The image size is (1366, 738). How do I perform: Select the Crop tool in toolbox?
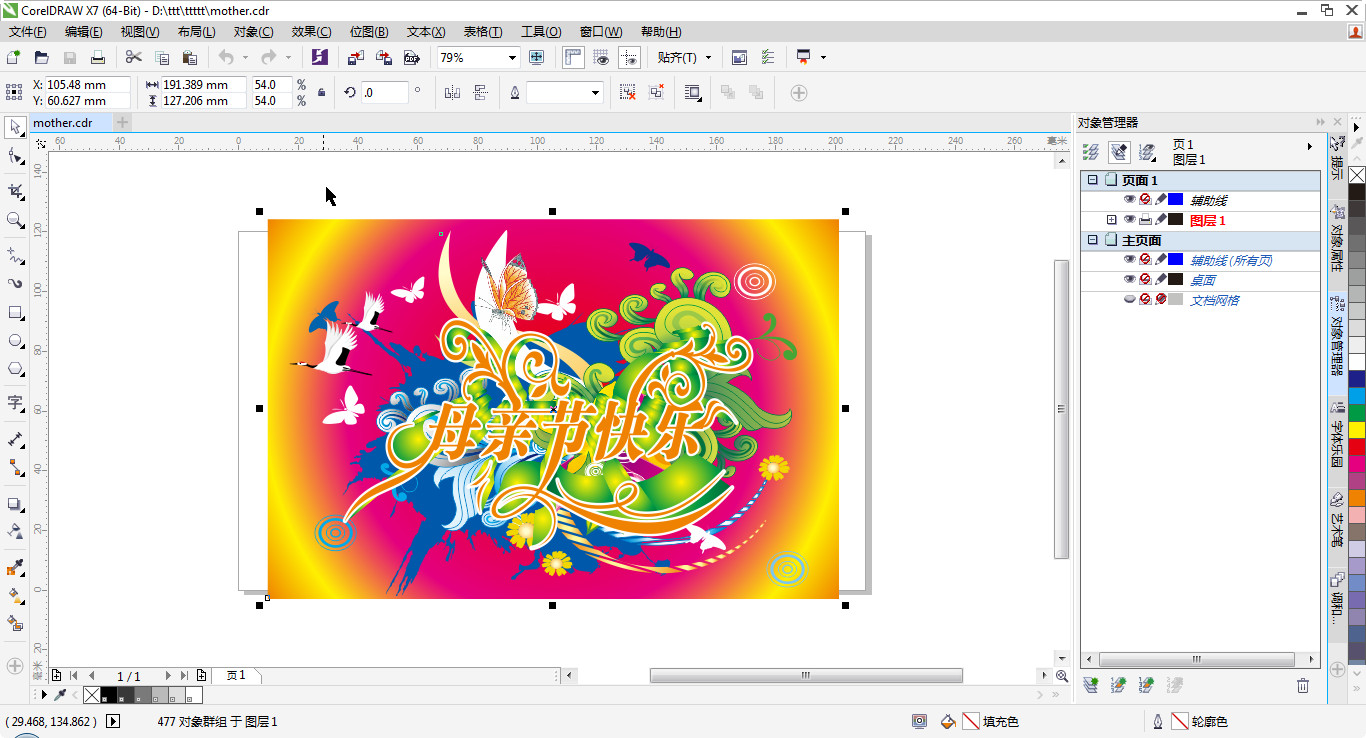tap(15, 190)
